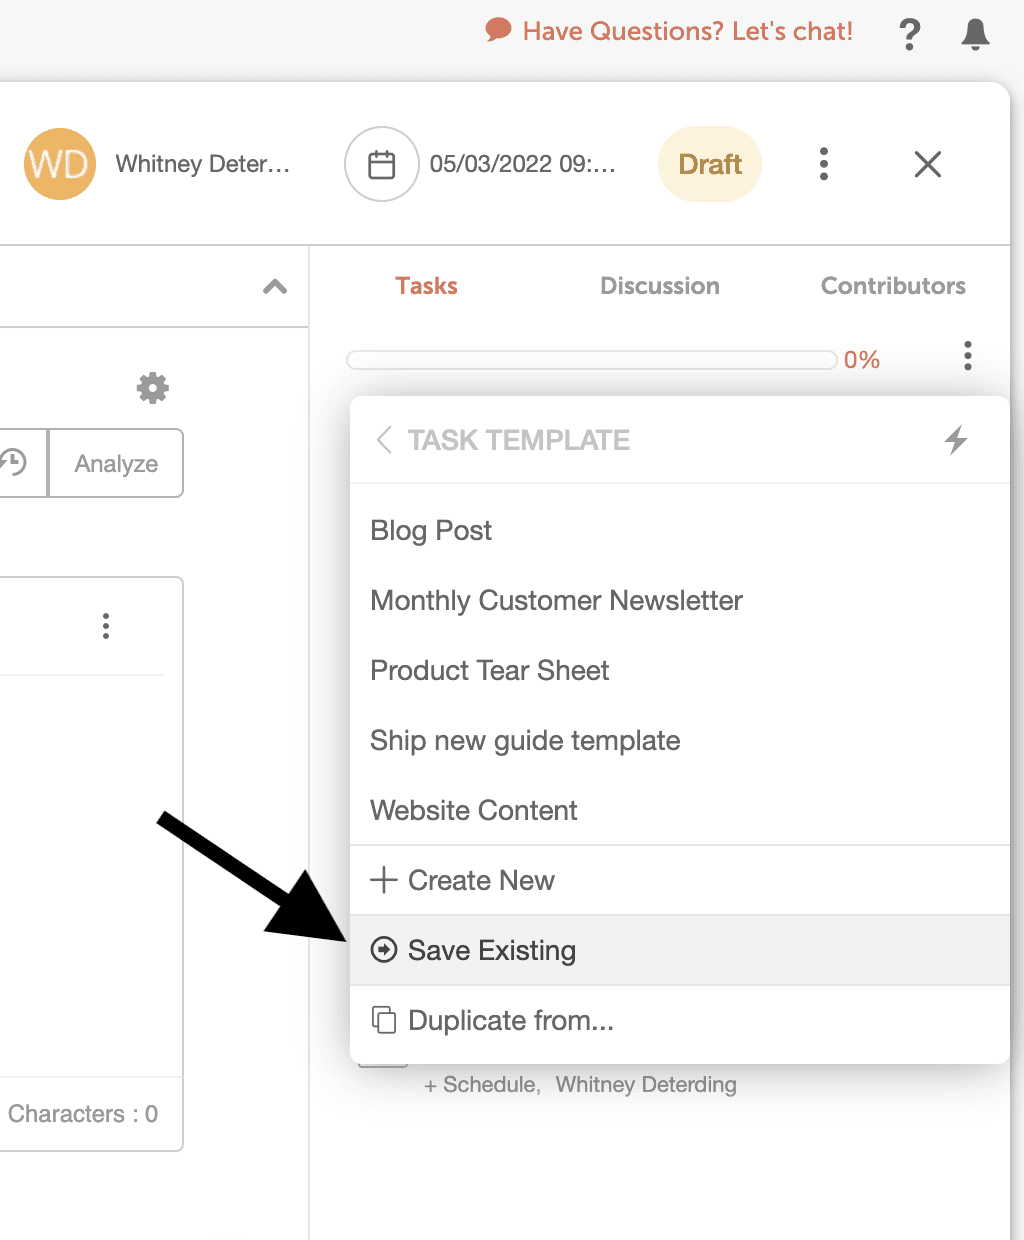Select the Product Tear Sheet template
1024x1240 pixels.
[679, 670]
